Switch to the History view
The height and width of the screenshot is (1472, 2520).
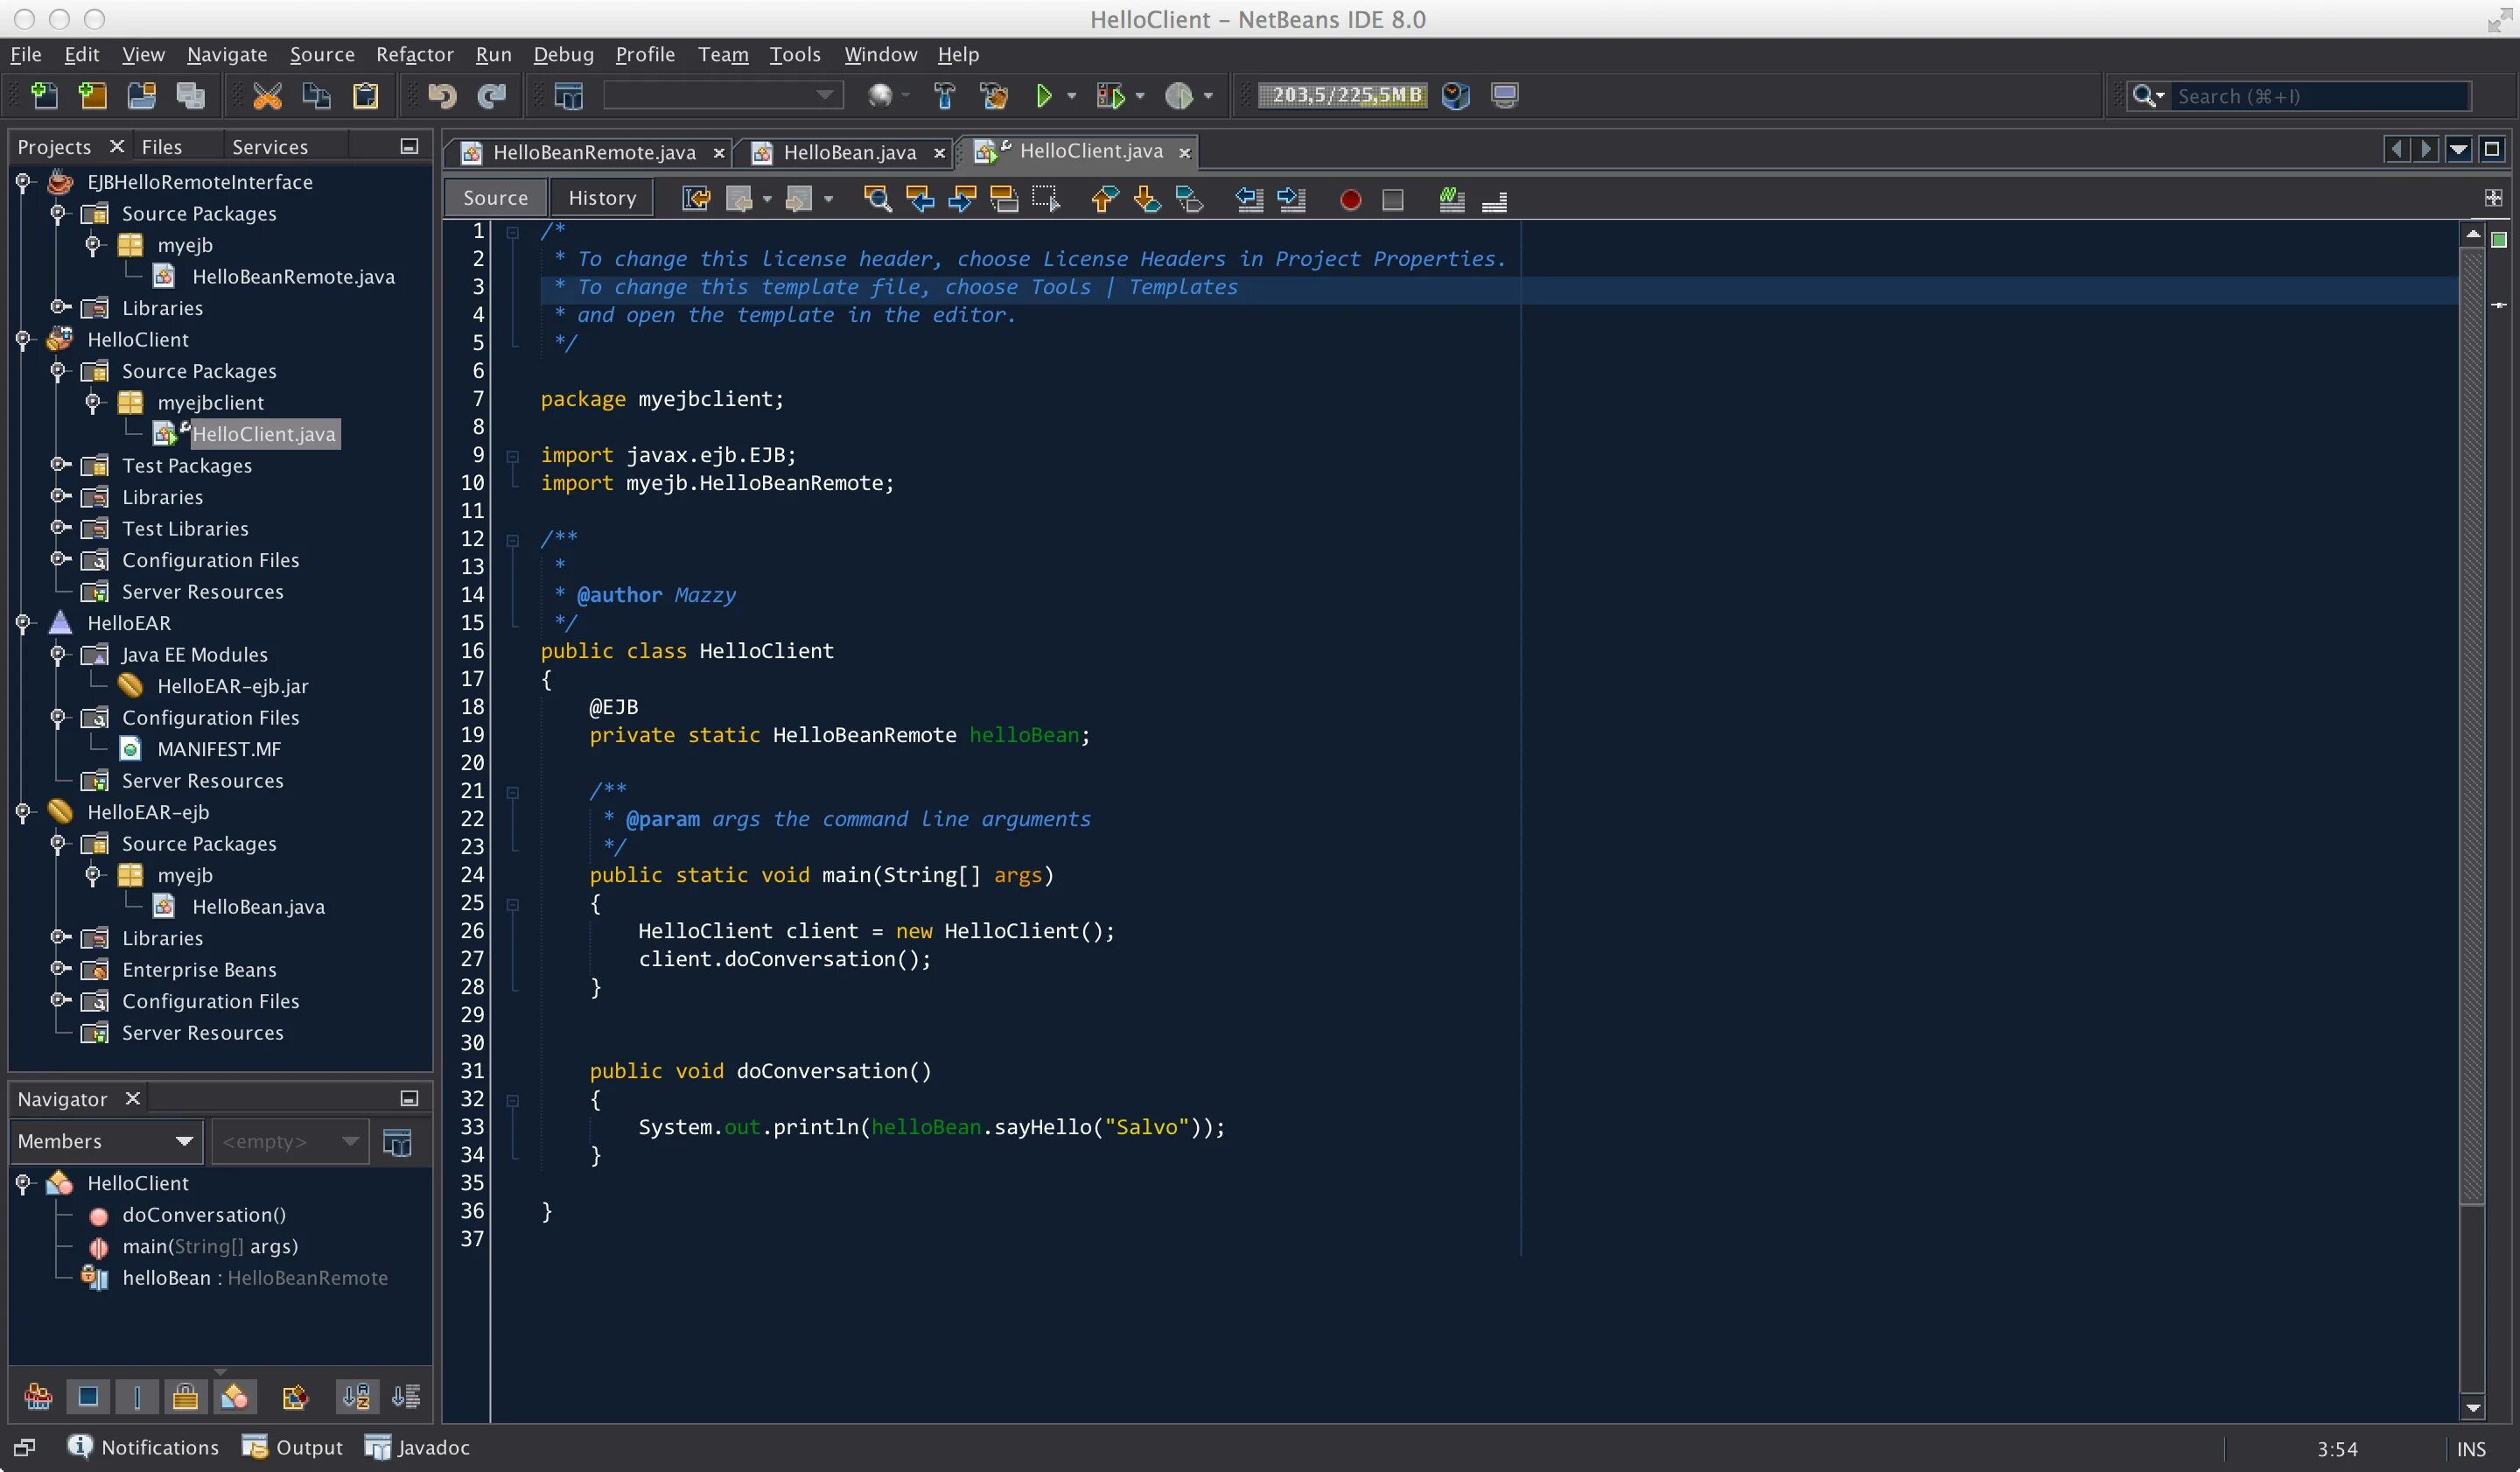click(601, 198)
